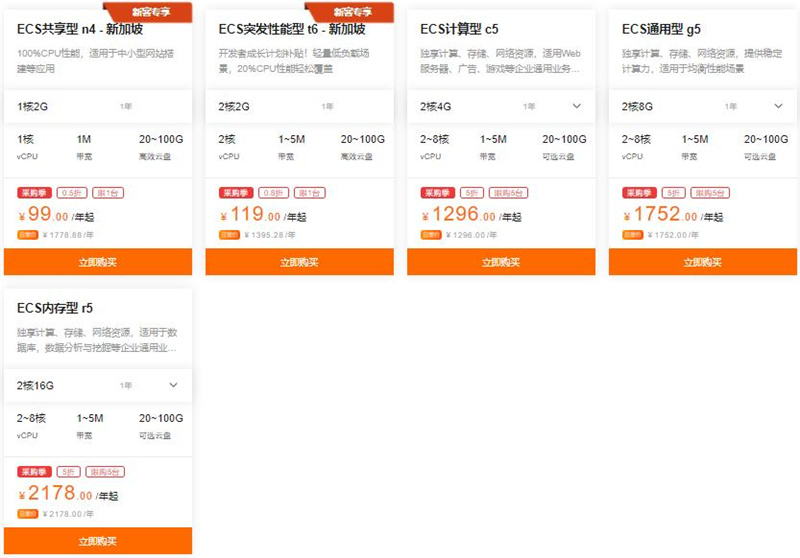Image resolution: width=800 pixels, height=558 pixels.
Task: Click 20~100G 高效云盘 on t6 card
Action: (x=362, y=146)
